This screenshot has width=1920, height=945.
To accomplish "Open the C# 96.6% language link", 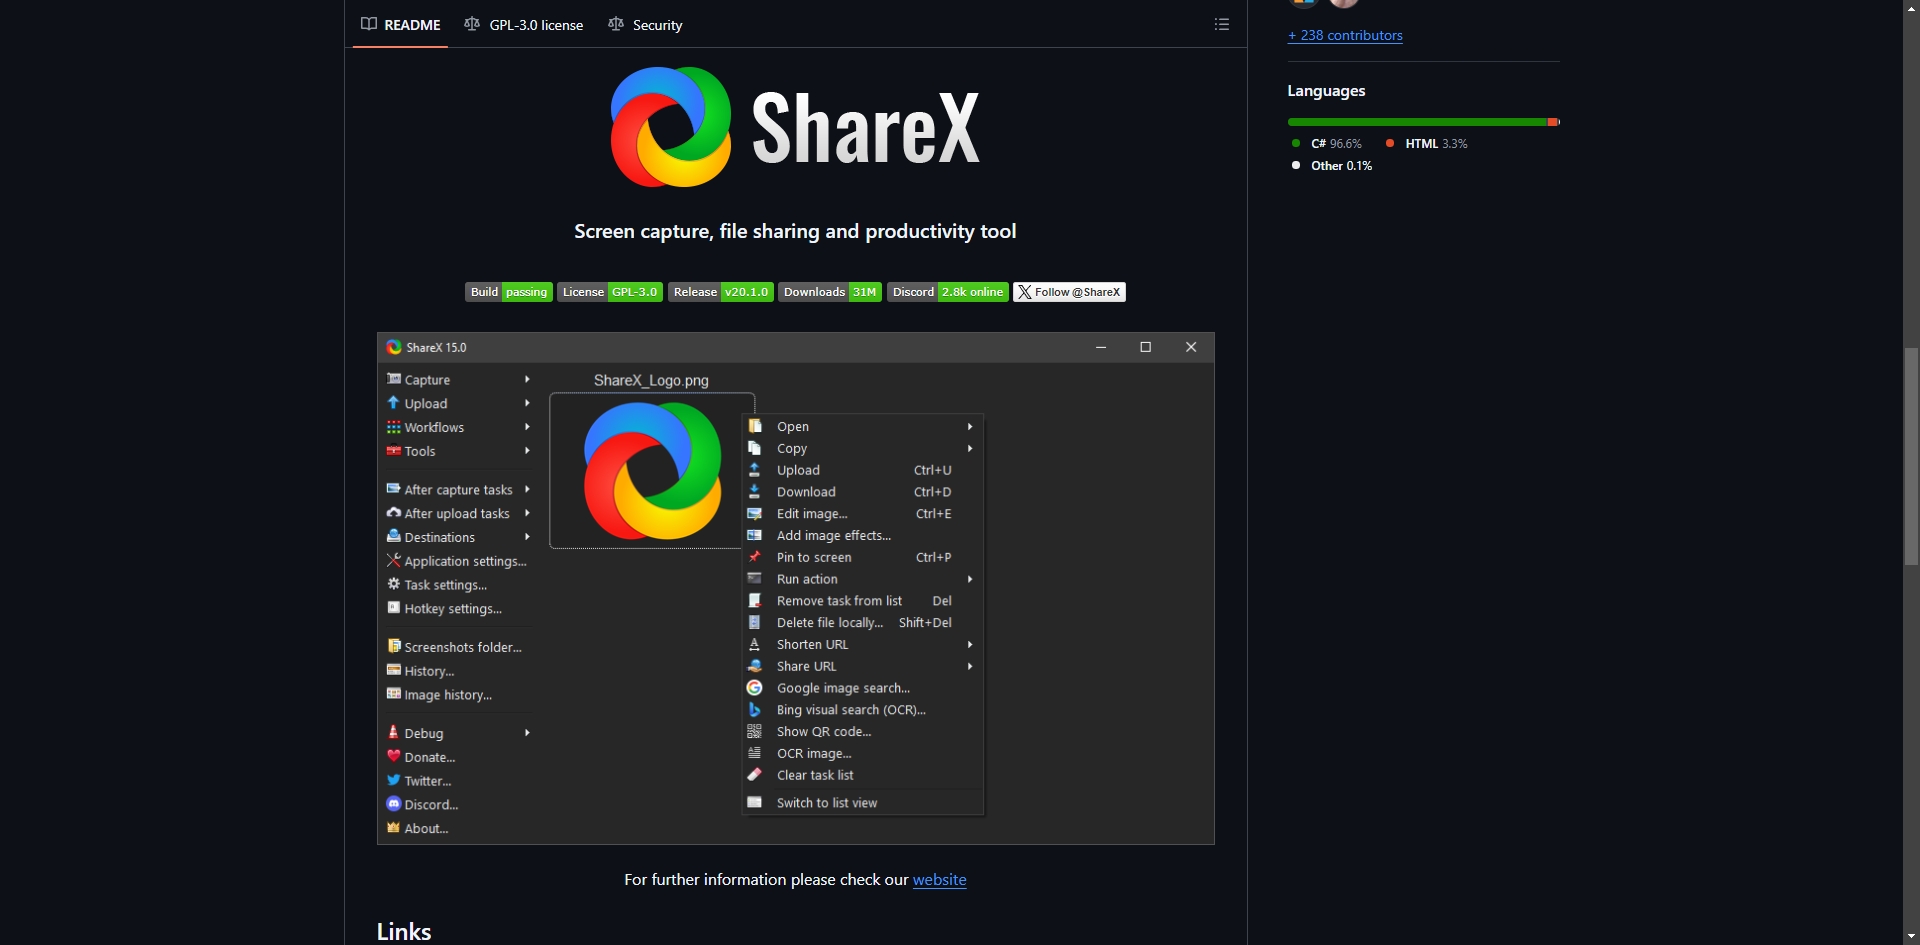I will coord(1327,143).
